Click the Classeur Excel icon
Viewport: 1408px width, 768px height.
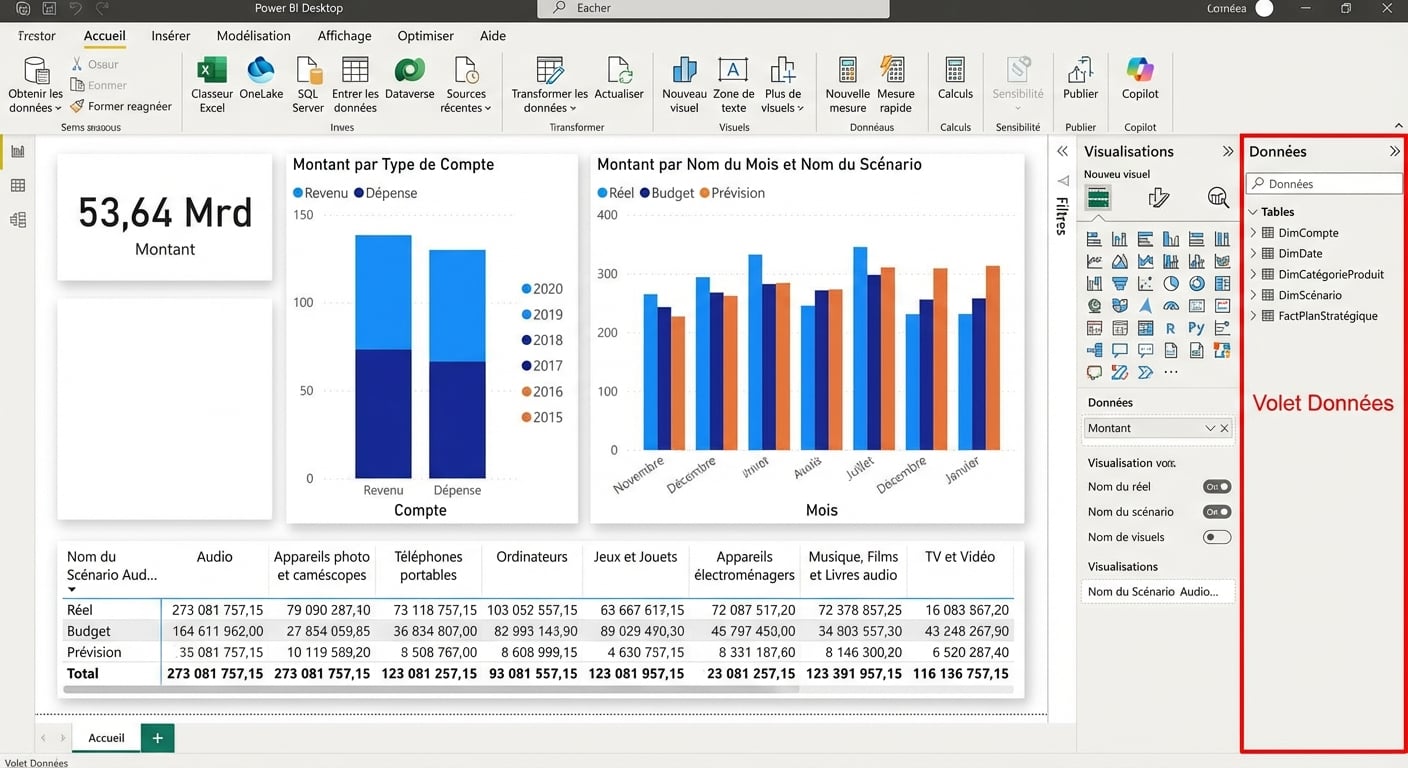(x=212, y=71)
